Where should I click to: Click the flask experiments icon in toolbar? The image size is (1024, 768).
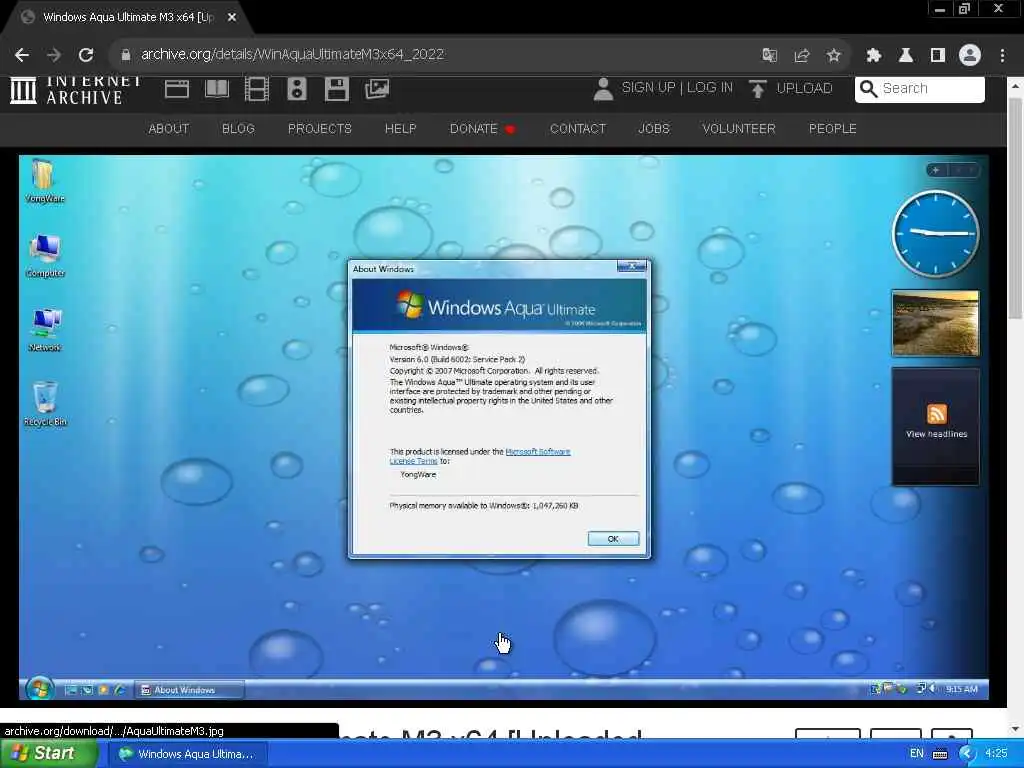coord(906,55)
